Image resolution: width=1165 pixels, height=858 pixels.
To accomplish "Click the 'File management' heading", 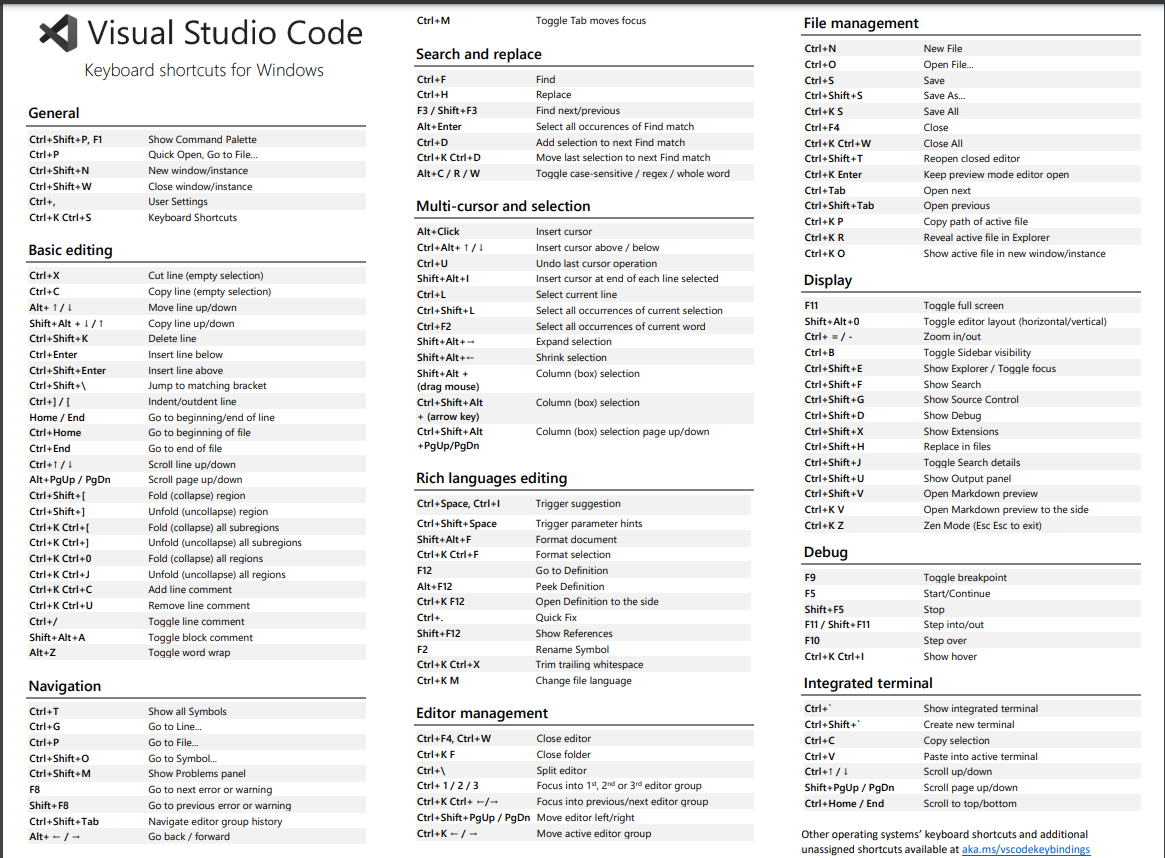I will pos(860,23).
